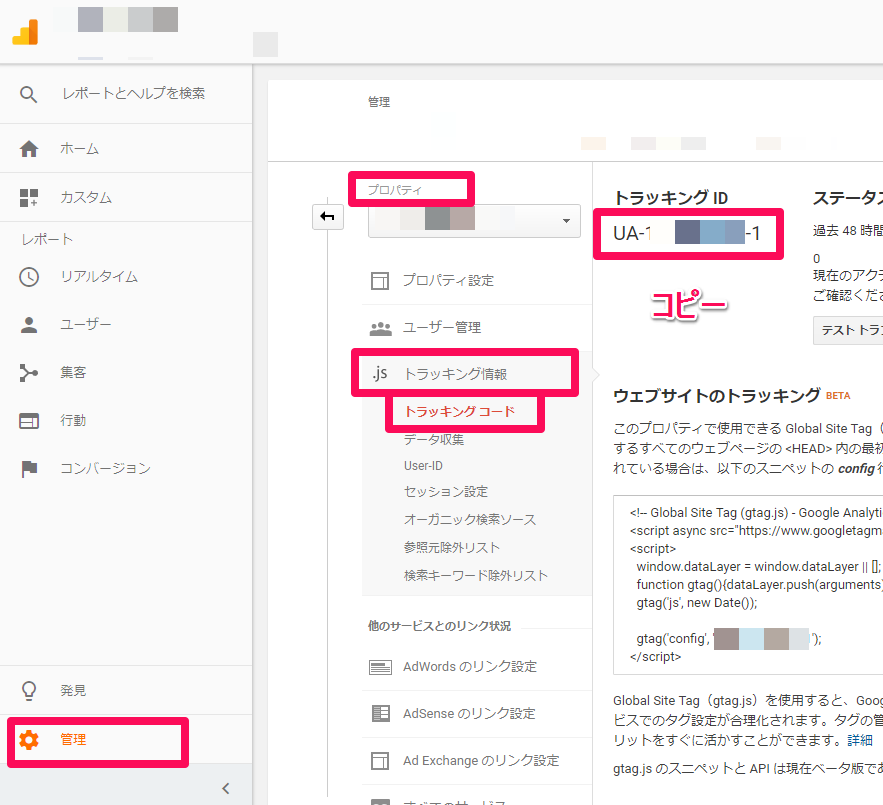Collapse the left sidebar with chevron
Viewport: 883px width, 805px height.
pyautogui.click(x=226, y=788)
